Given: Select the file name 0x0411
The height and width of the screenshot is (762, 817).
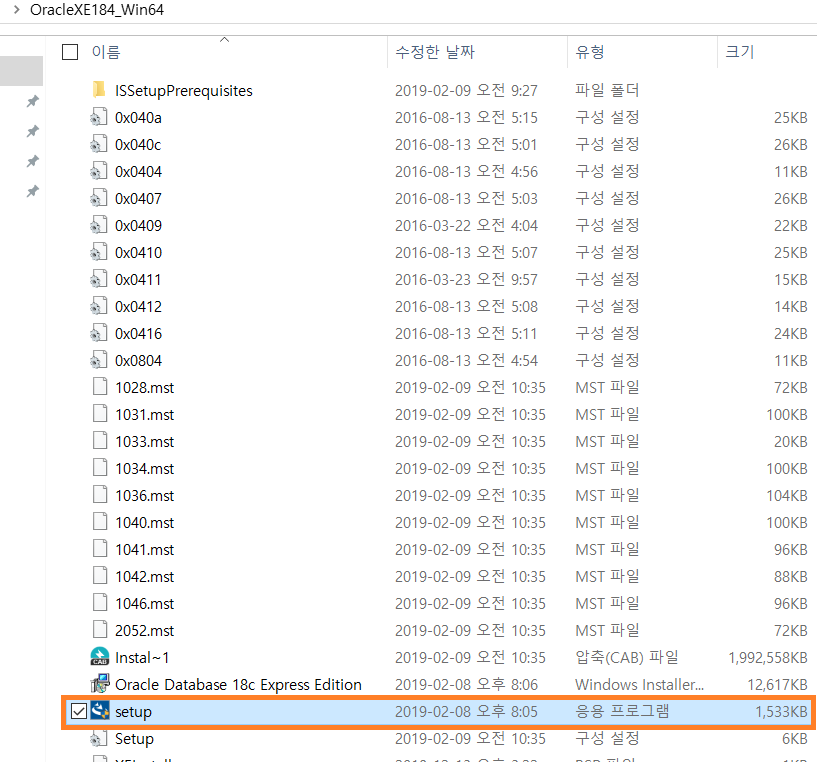Looking at the screenshot, I should click(138, 280).
